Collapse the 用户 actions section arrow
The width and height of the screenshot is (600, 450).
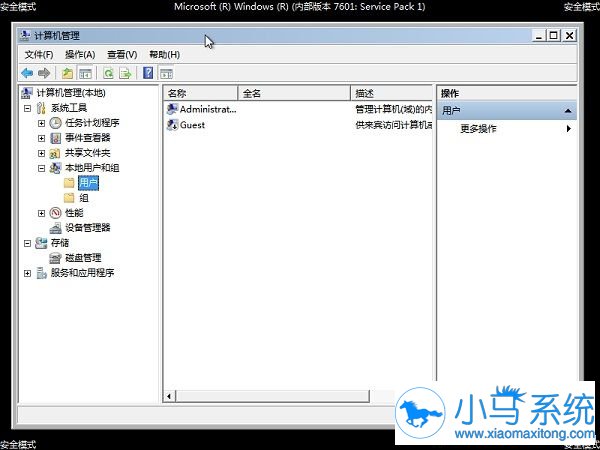coord(568,111)
